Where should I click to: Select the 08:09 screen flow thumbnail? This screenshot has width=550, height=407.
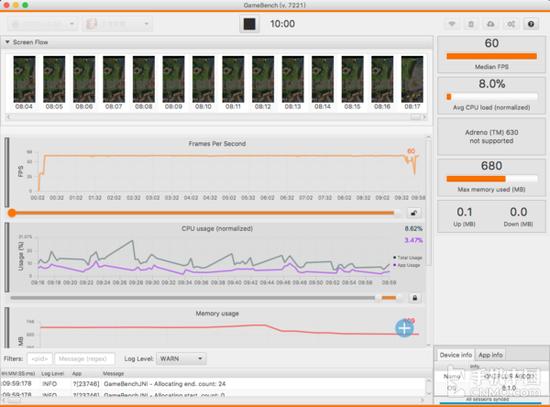tap(173, 79)
